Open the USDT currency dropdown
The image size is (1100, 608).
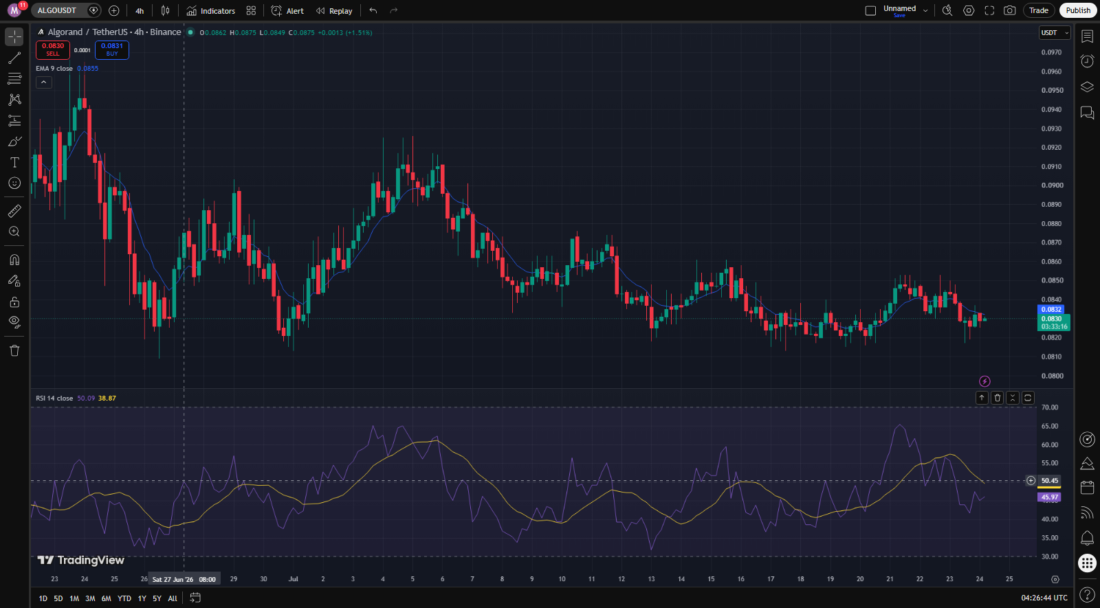pyautogui.click(x=1054, y=33)
